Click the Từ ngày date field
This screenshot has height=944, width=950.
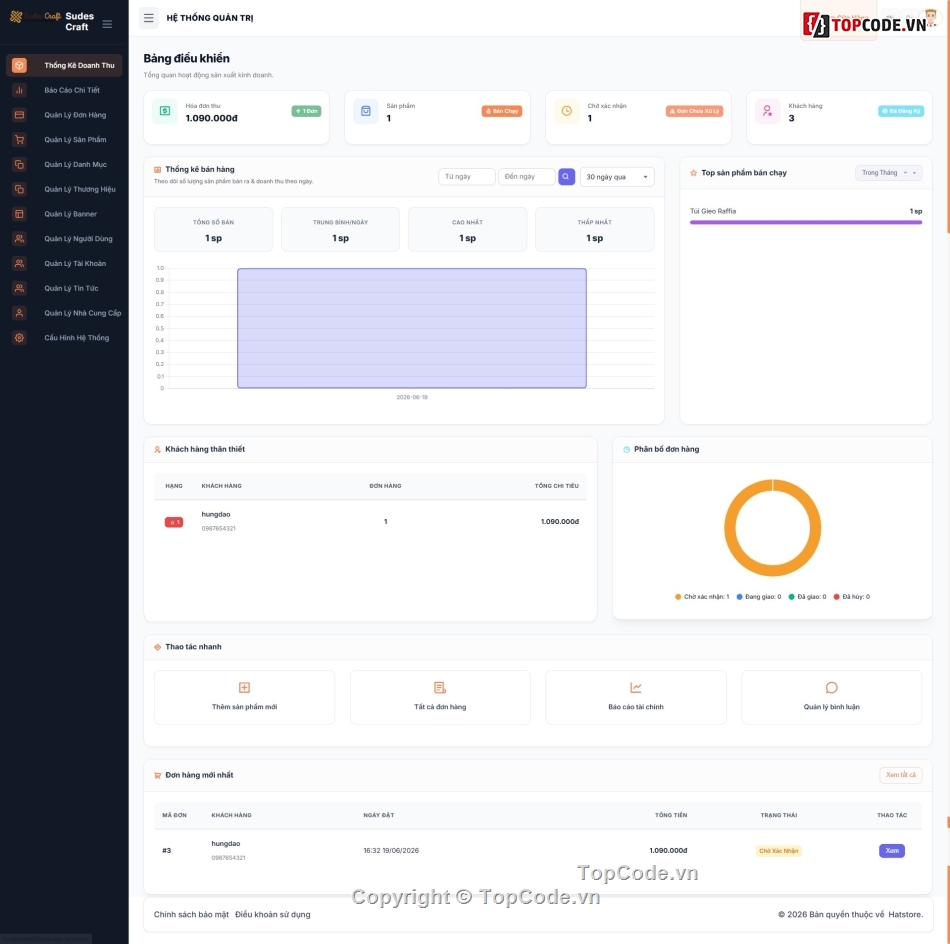point(467,177)
